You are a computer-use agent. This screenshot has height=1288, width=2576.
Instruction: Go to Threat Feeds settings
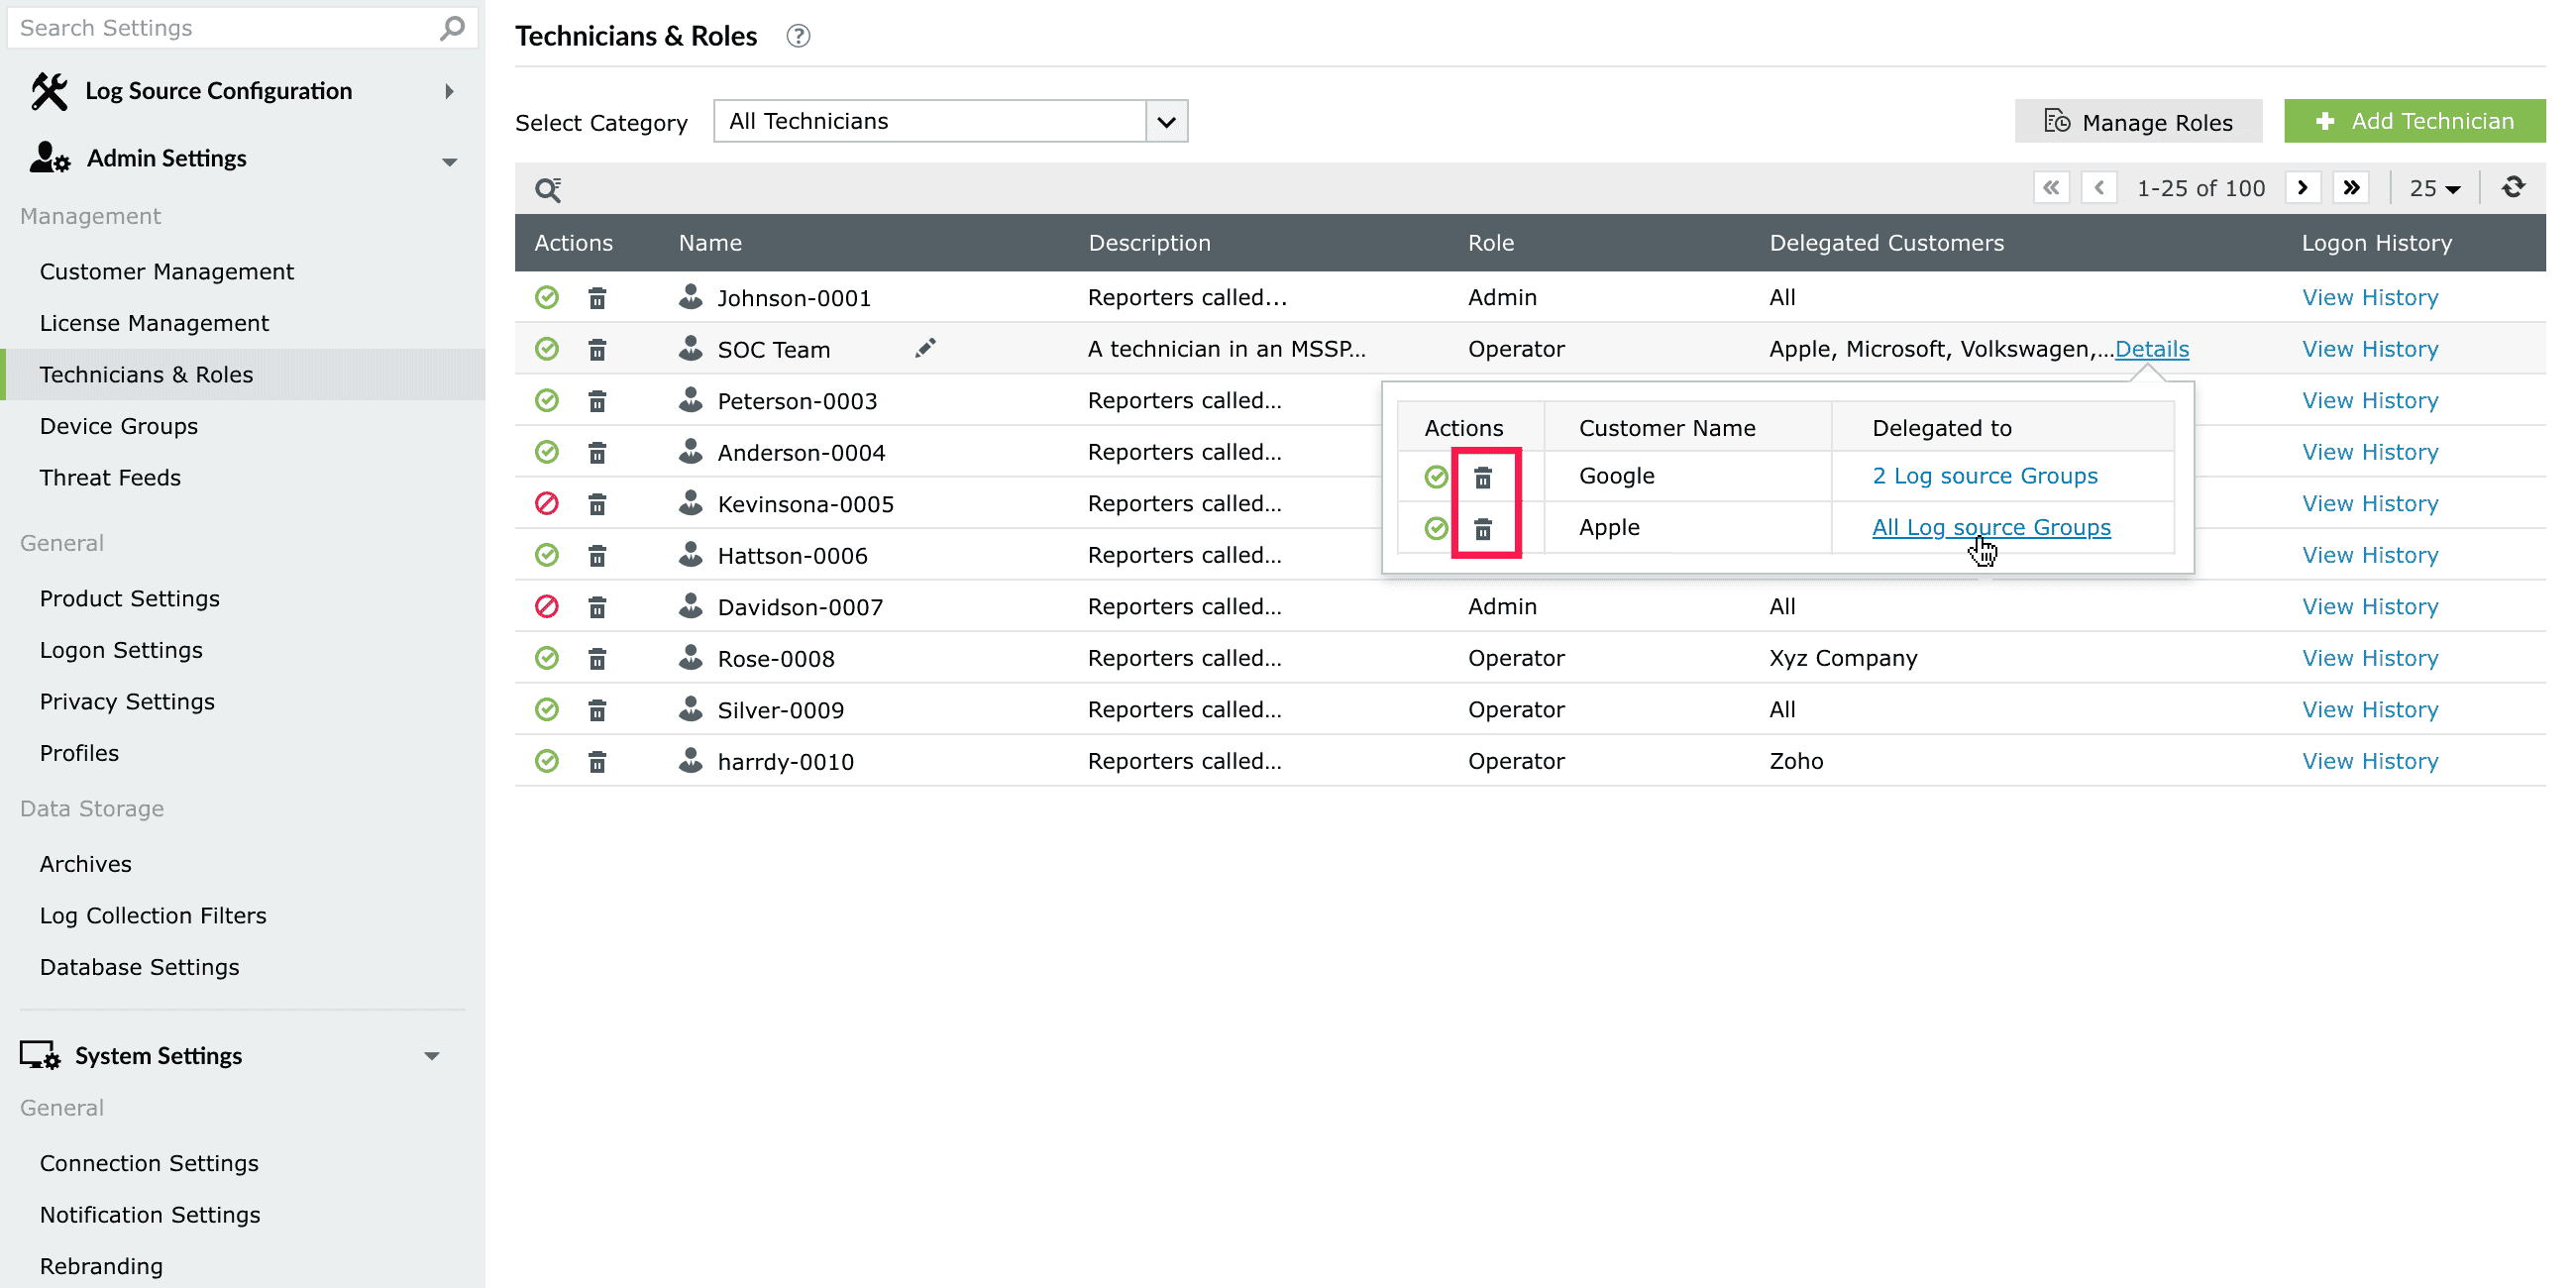[110, 478]
